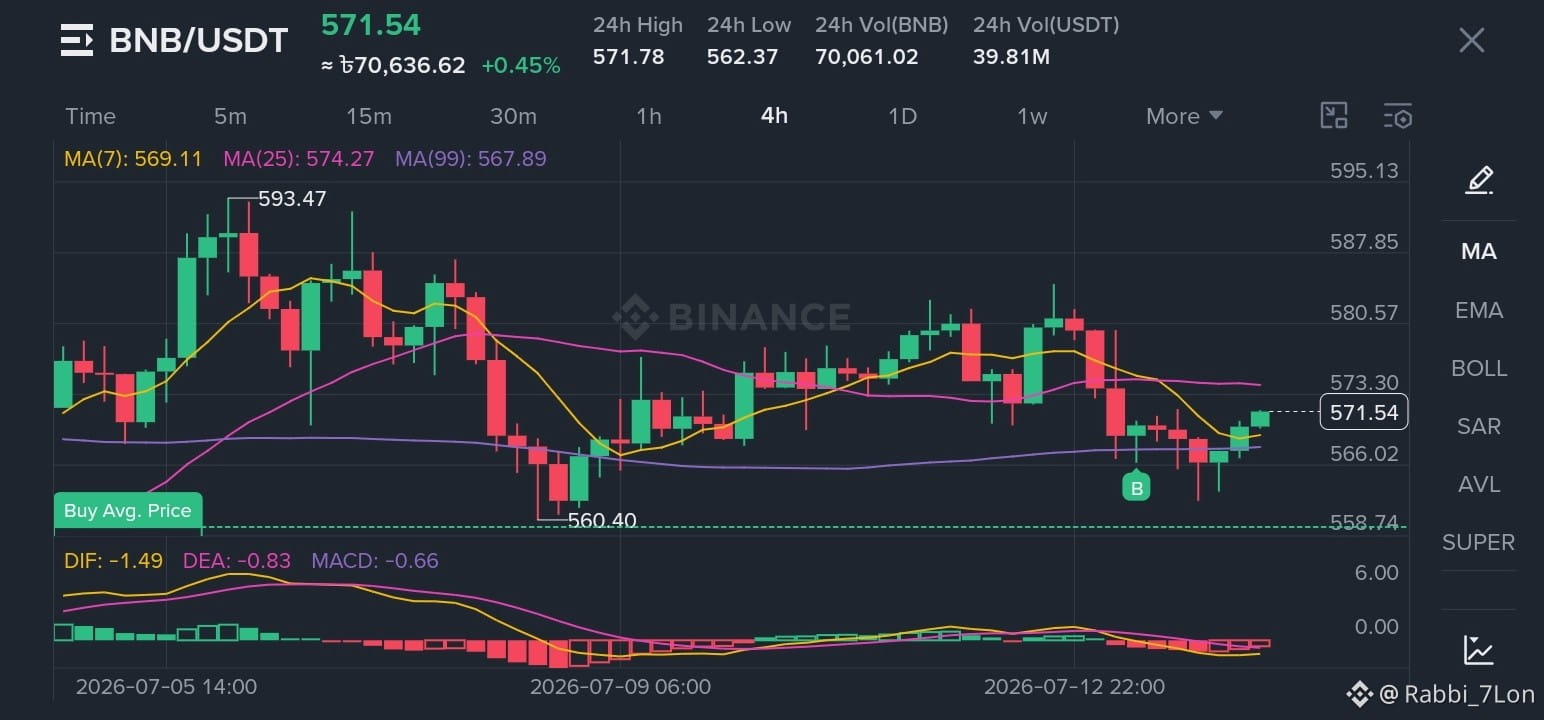Enable the SAR indicator
The image size is (1544, 720).
[1479, 426]
